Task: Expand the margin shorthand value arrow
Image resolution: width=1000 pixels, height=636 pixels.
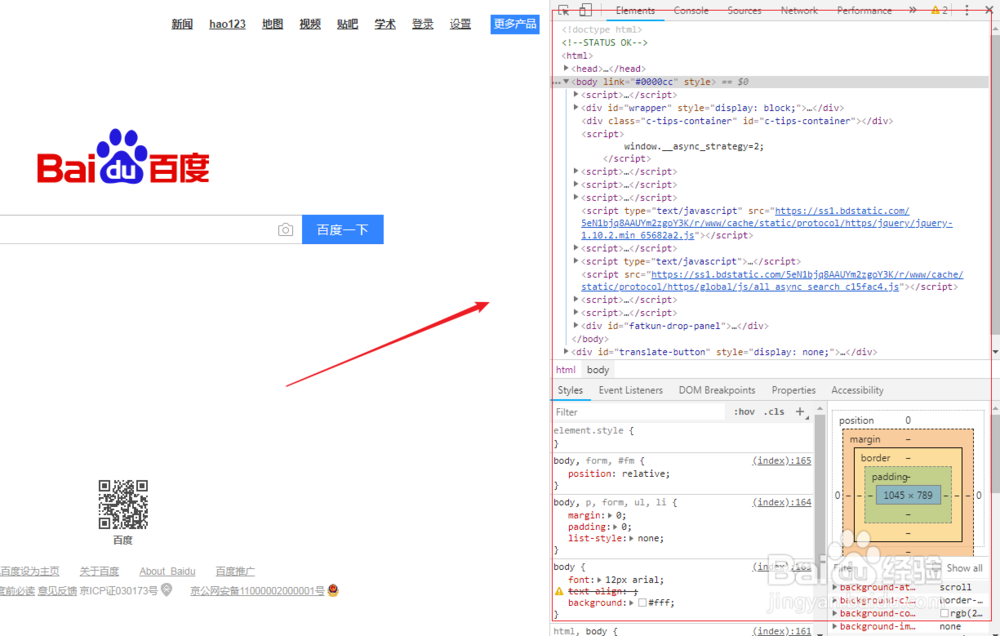Action: [x=610, y=515]
